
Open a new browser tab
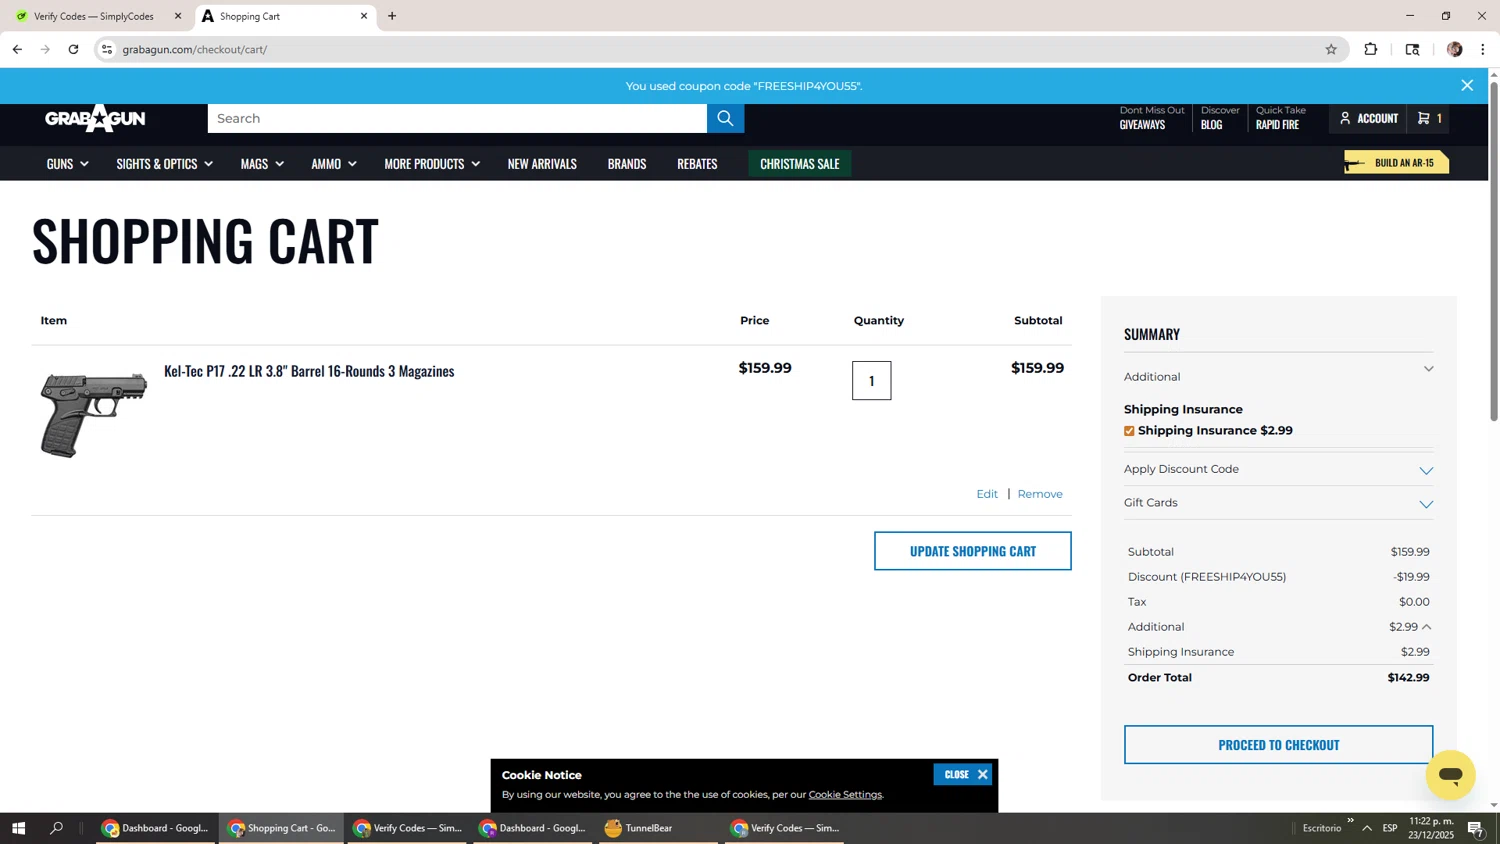[392, 16]
